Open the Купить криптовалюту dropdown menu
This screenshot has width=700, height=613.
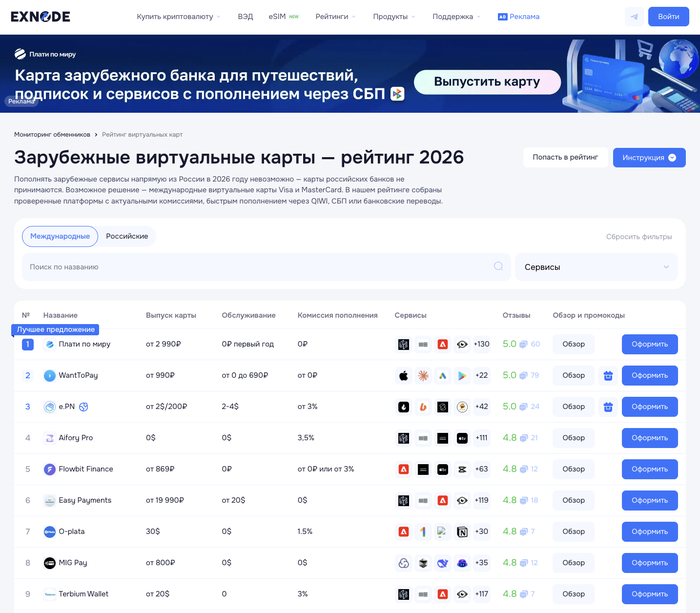(x=179, y=17)
